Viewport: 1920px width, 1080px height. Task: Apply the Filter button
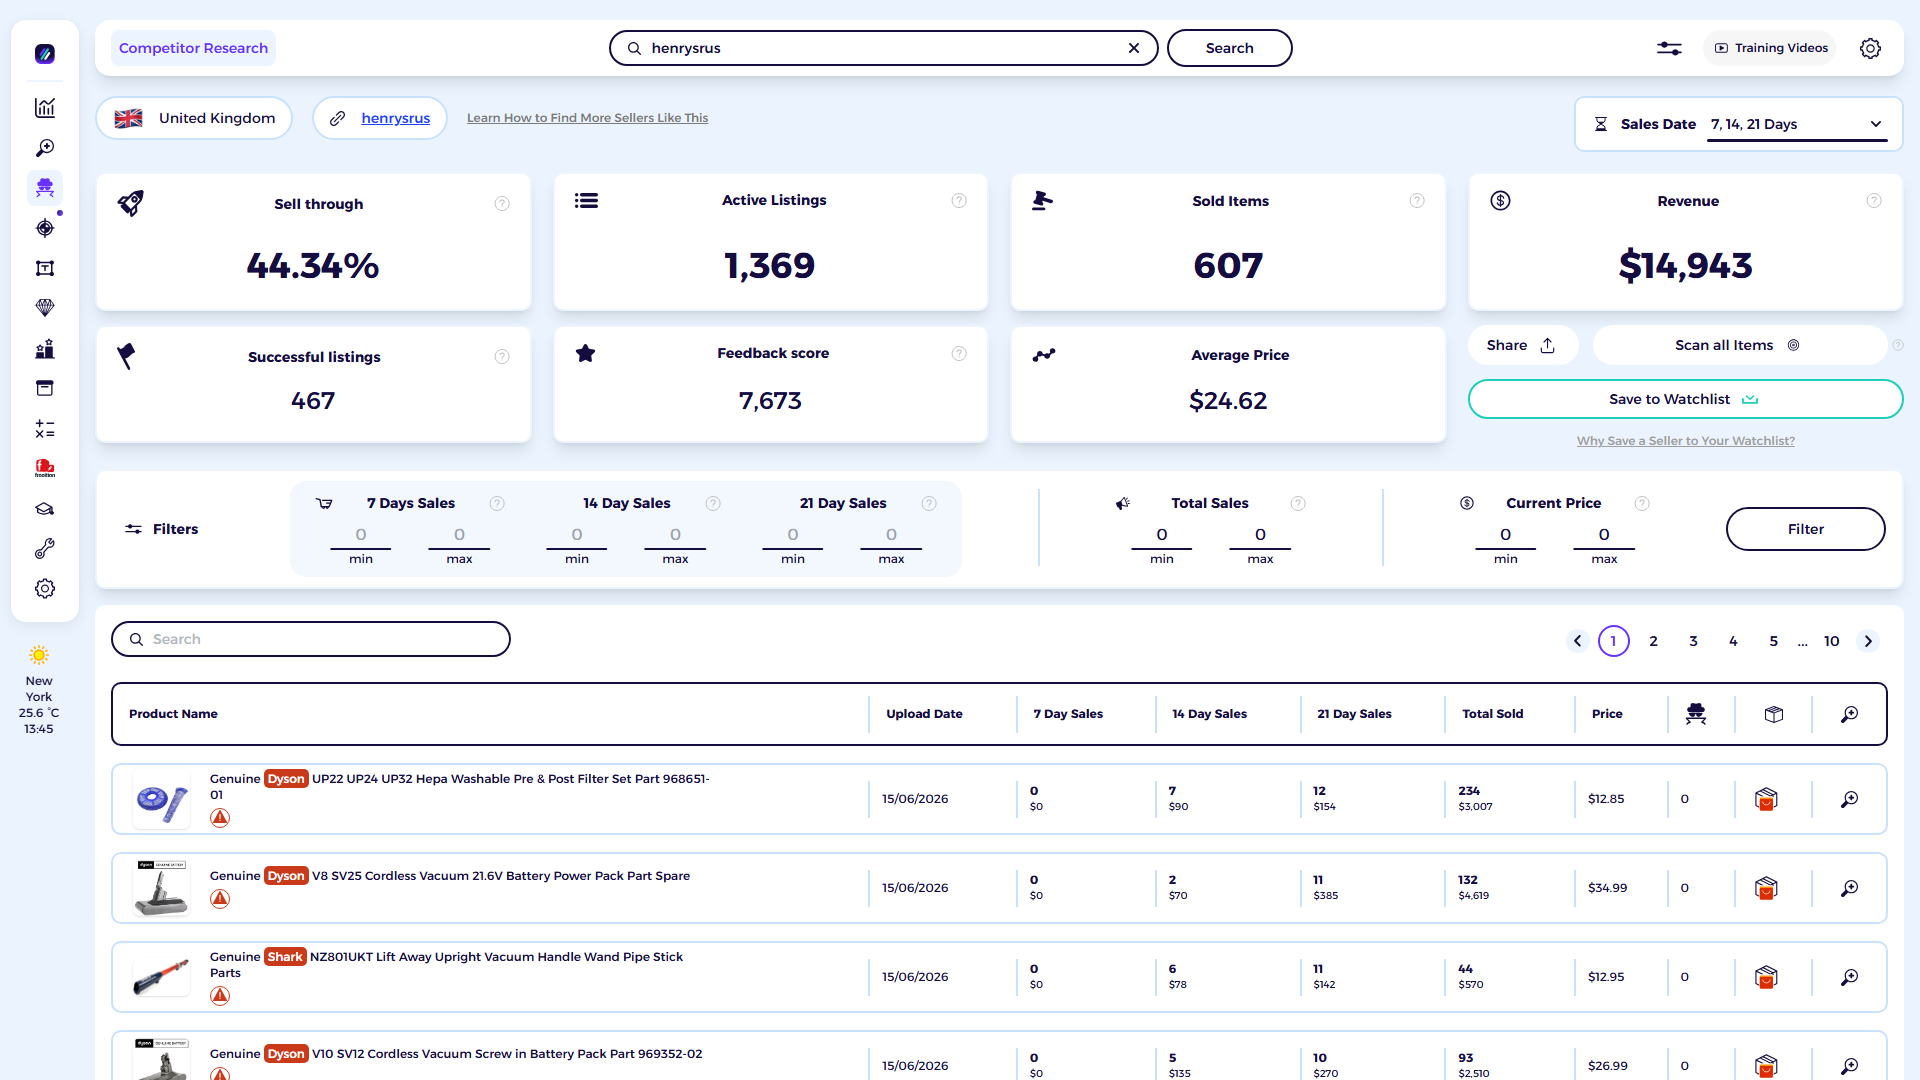point(1805,529)
